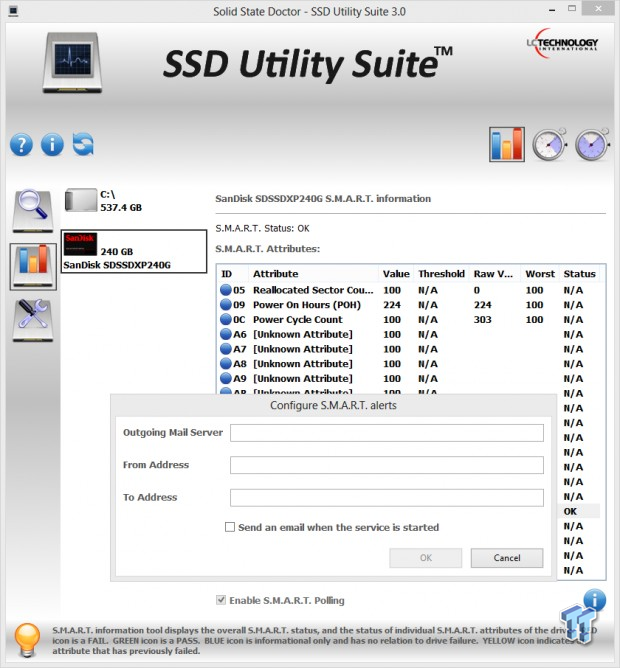Click blue status dot for attribute 05
Viewport: 620px width, 668px height.
pyautogui.click(x=226, y=290)
